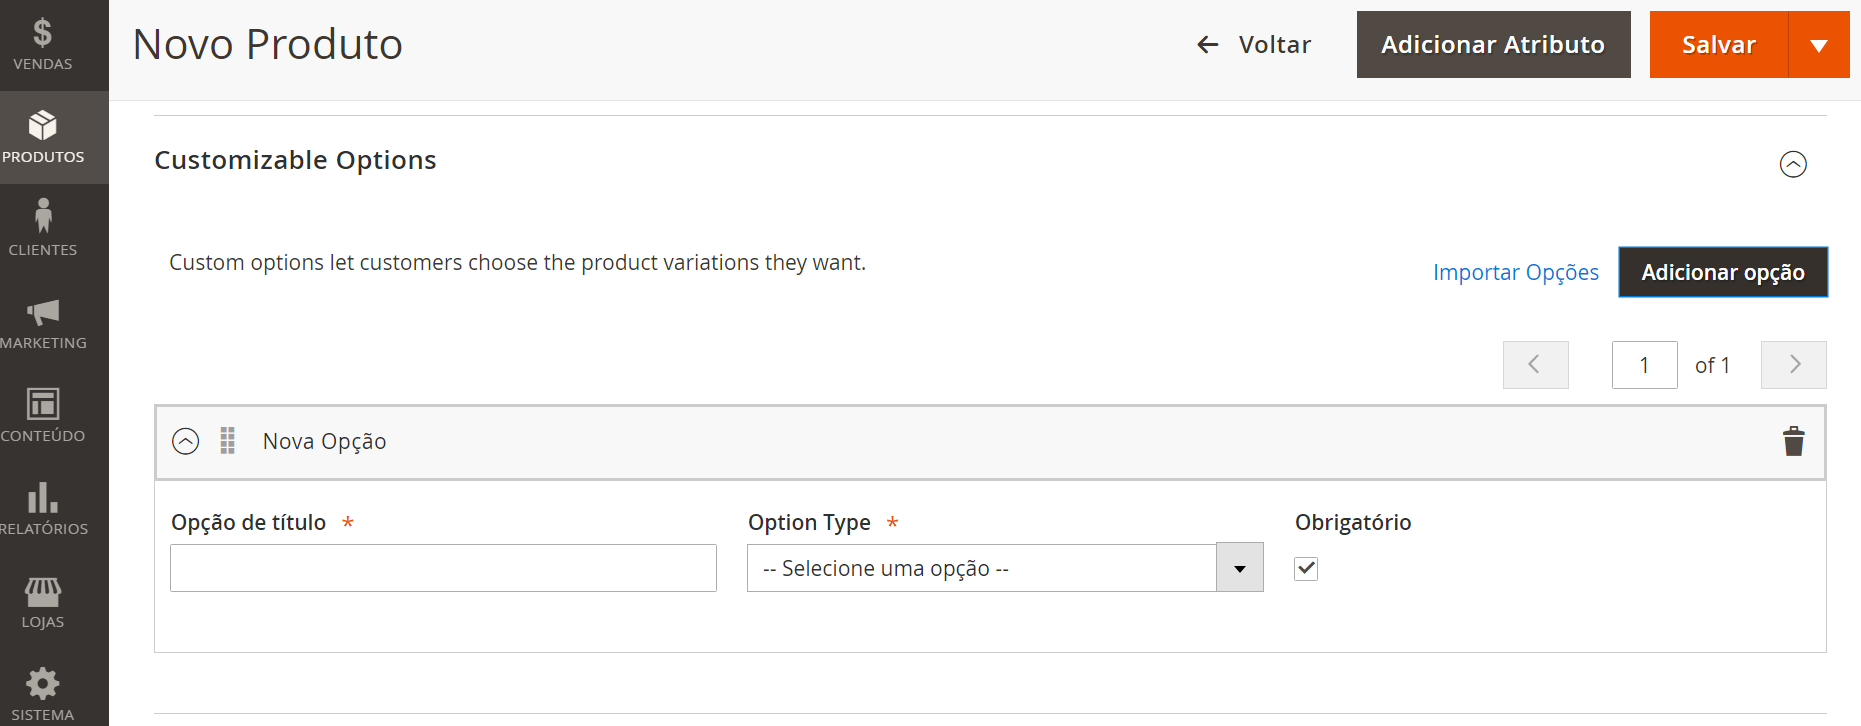The height and width of the screenshot is (726, 1861).
Task: Open the Clientes sidebar menu
Action: [x=43, y=229]
